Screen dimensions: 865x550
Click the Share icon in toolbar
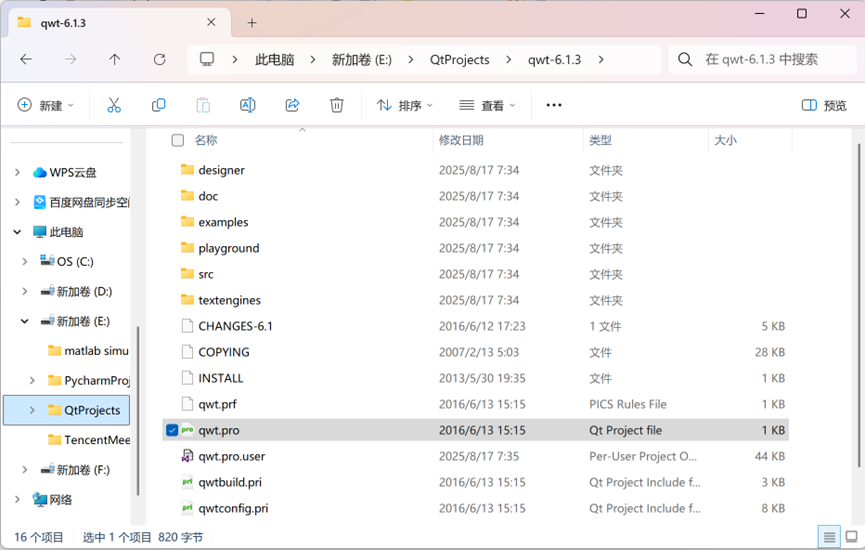292,105
